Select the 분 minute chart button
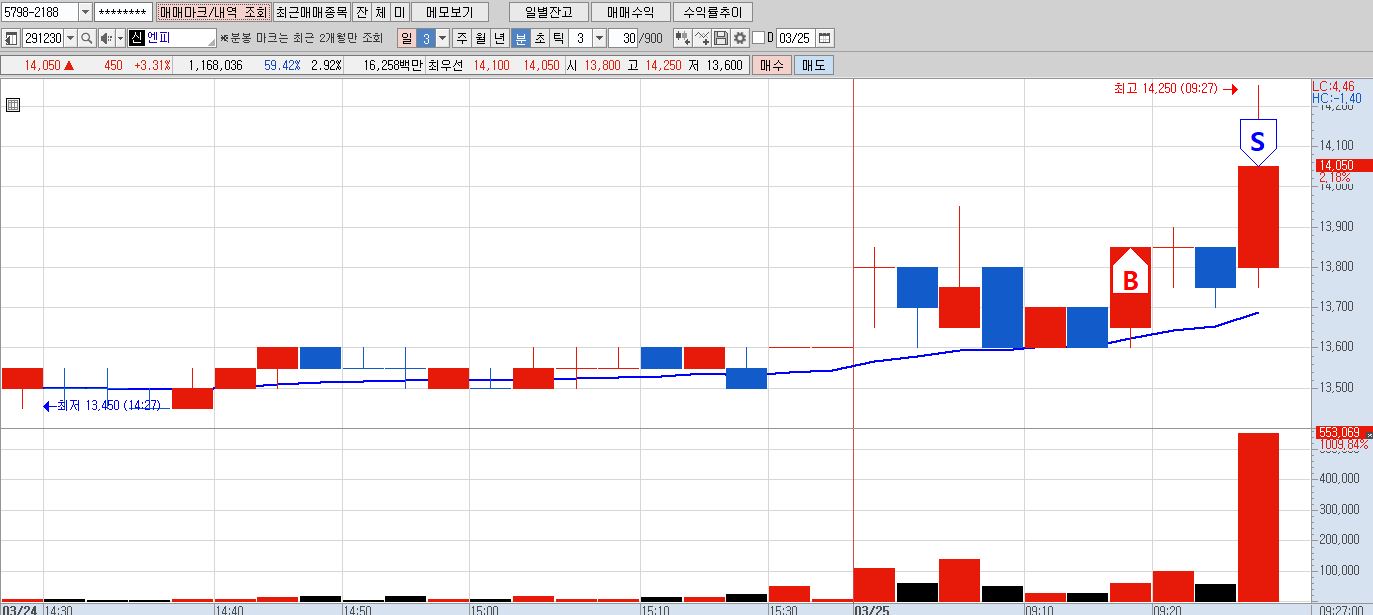 coord(520,38)
